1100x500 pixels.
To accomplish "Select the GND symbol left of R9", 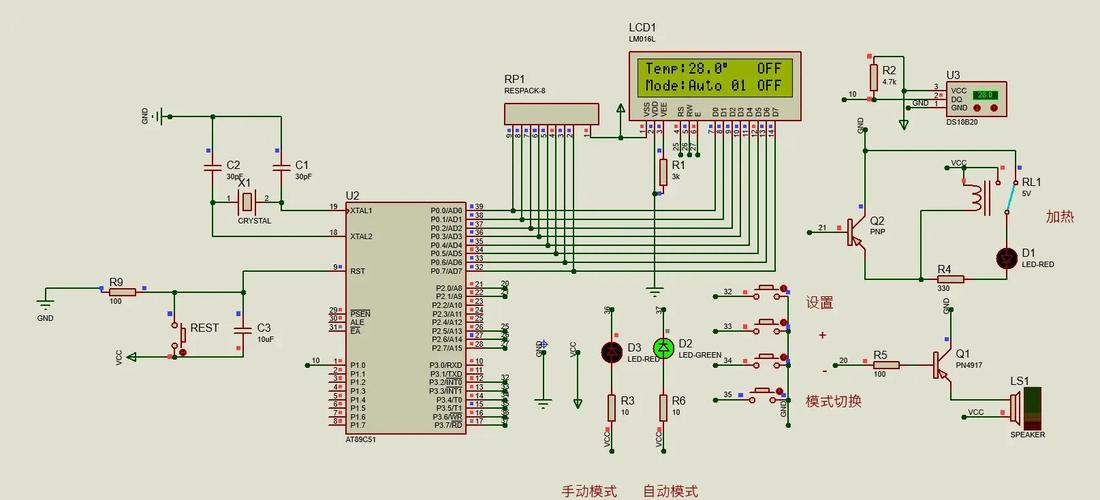I will 46,304.
